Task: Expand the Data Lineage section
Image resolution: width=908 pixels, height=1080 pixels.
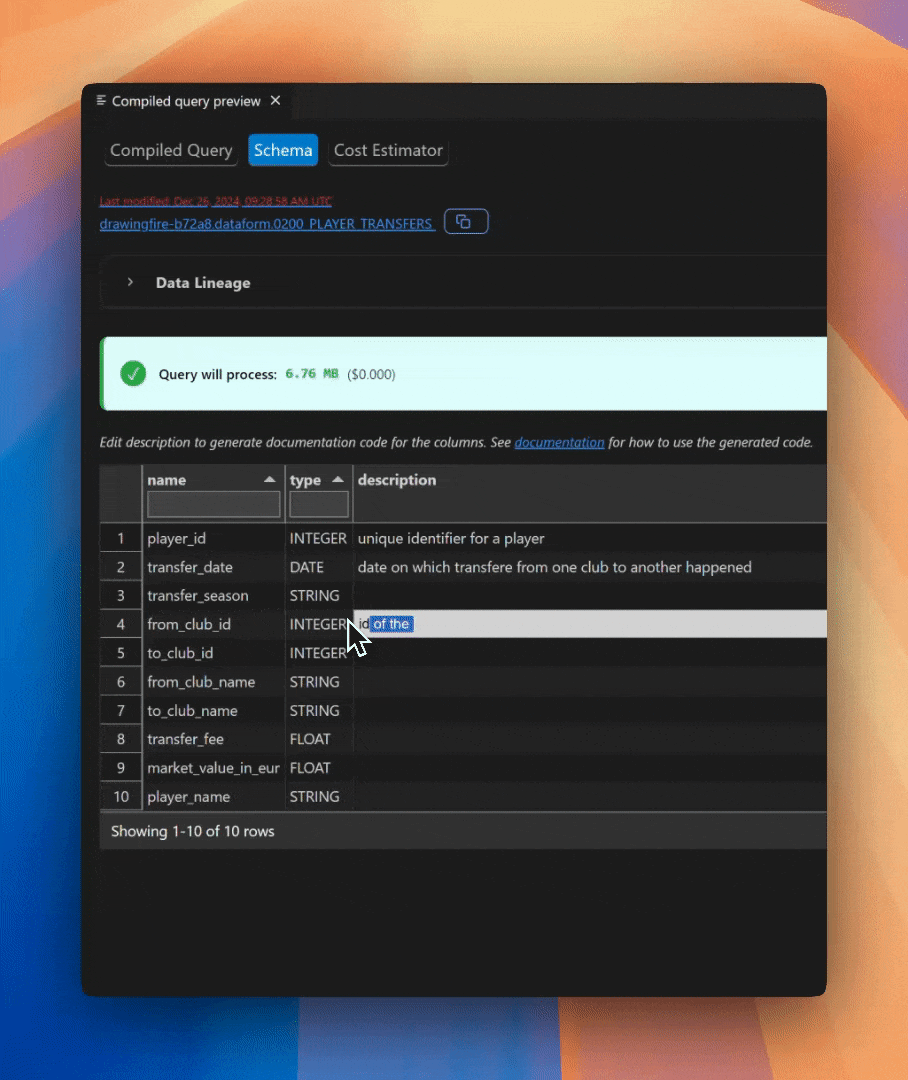Action: tap(202, 282)
